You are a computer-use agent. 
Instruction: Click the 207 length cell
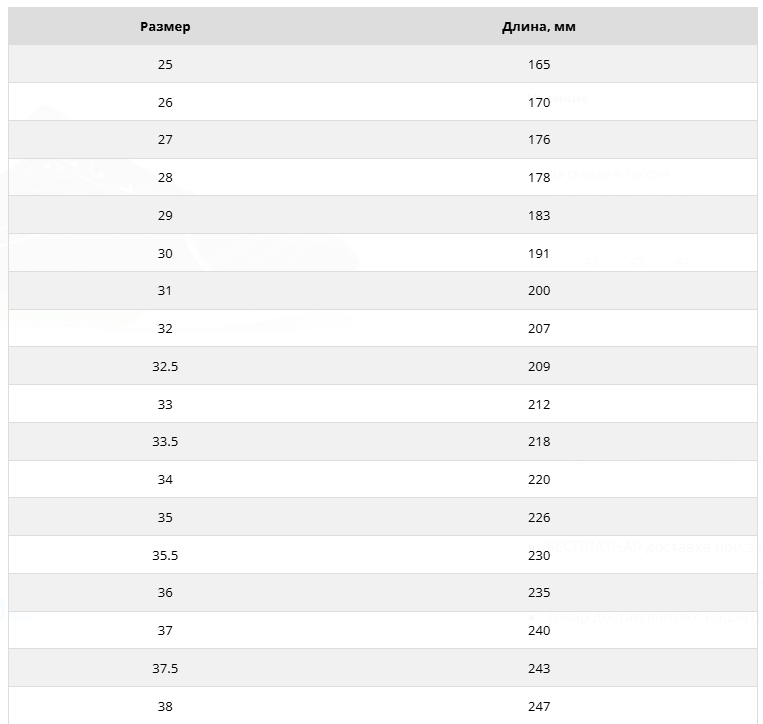(539, 329)
